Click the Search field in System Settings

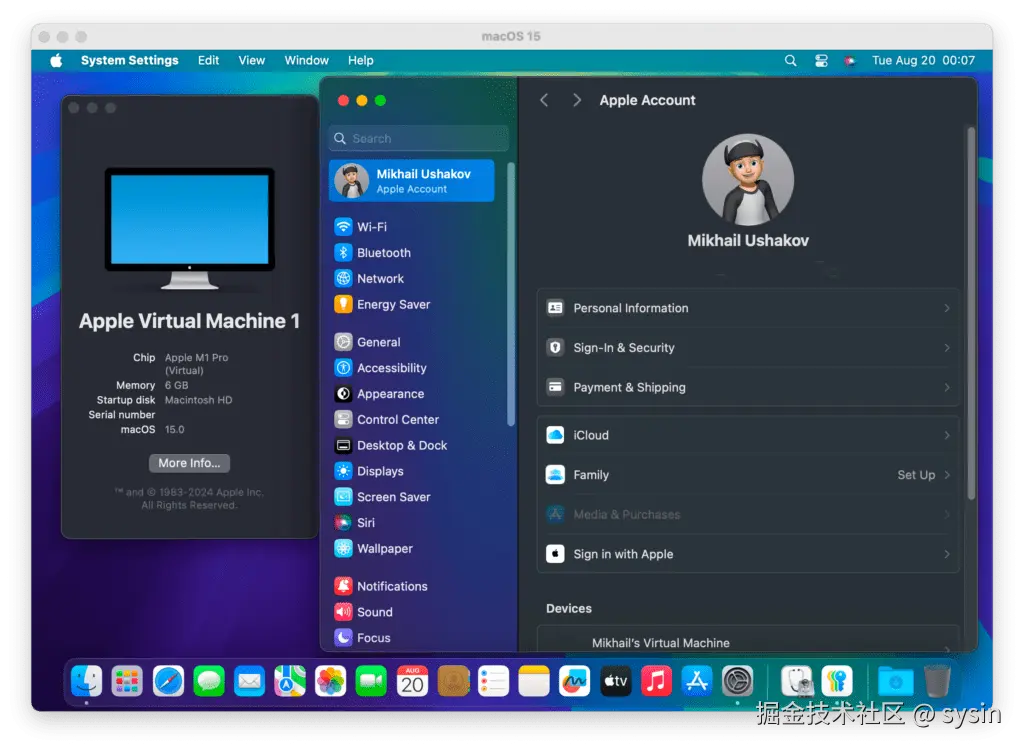(x=417, y=137)
